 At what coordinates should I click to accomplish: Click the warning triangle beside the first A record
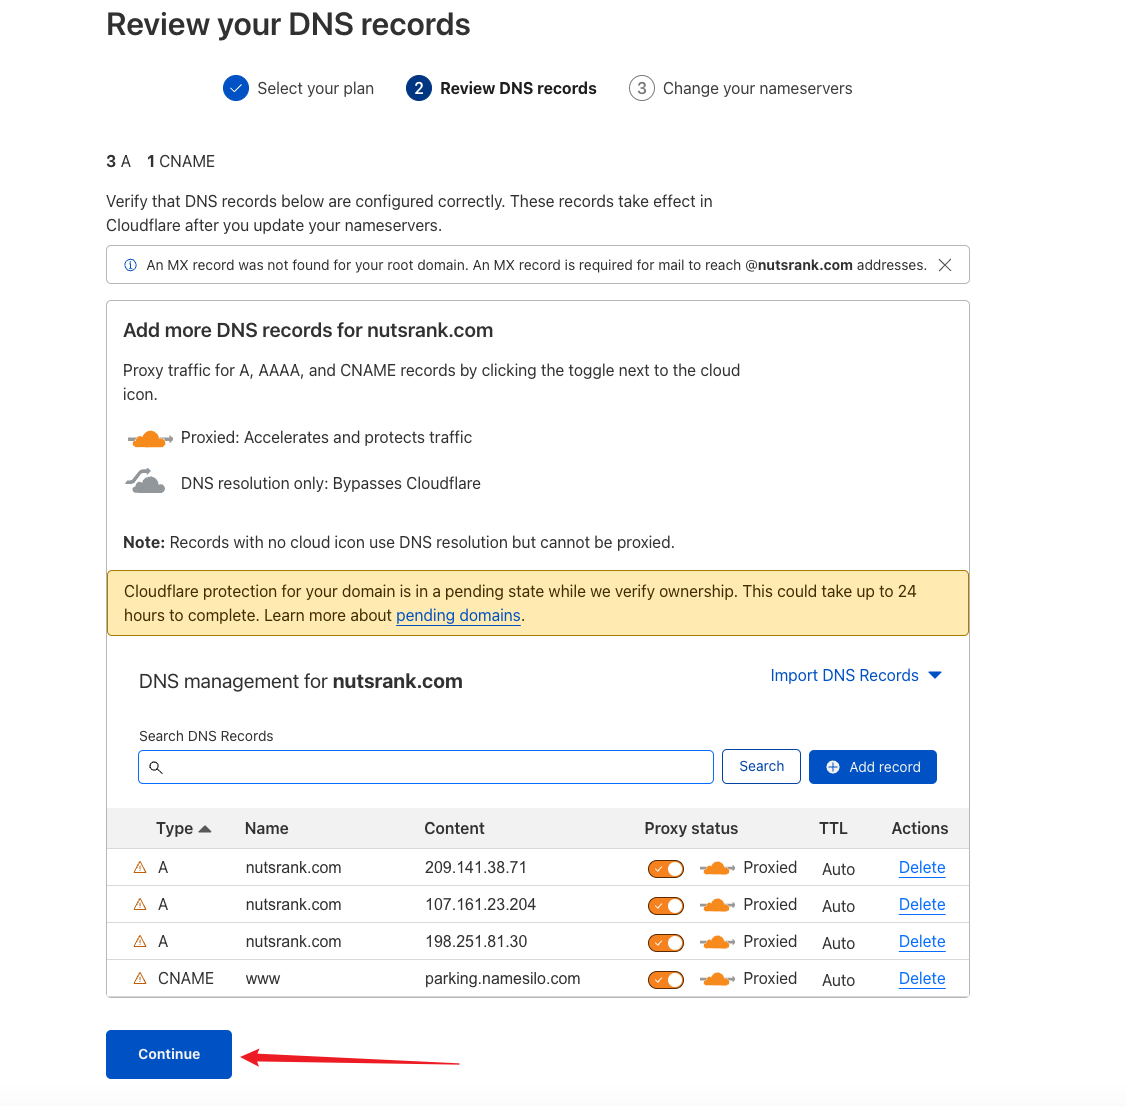(x=140, y=867)
